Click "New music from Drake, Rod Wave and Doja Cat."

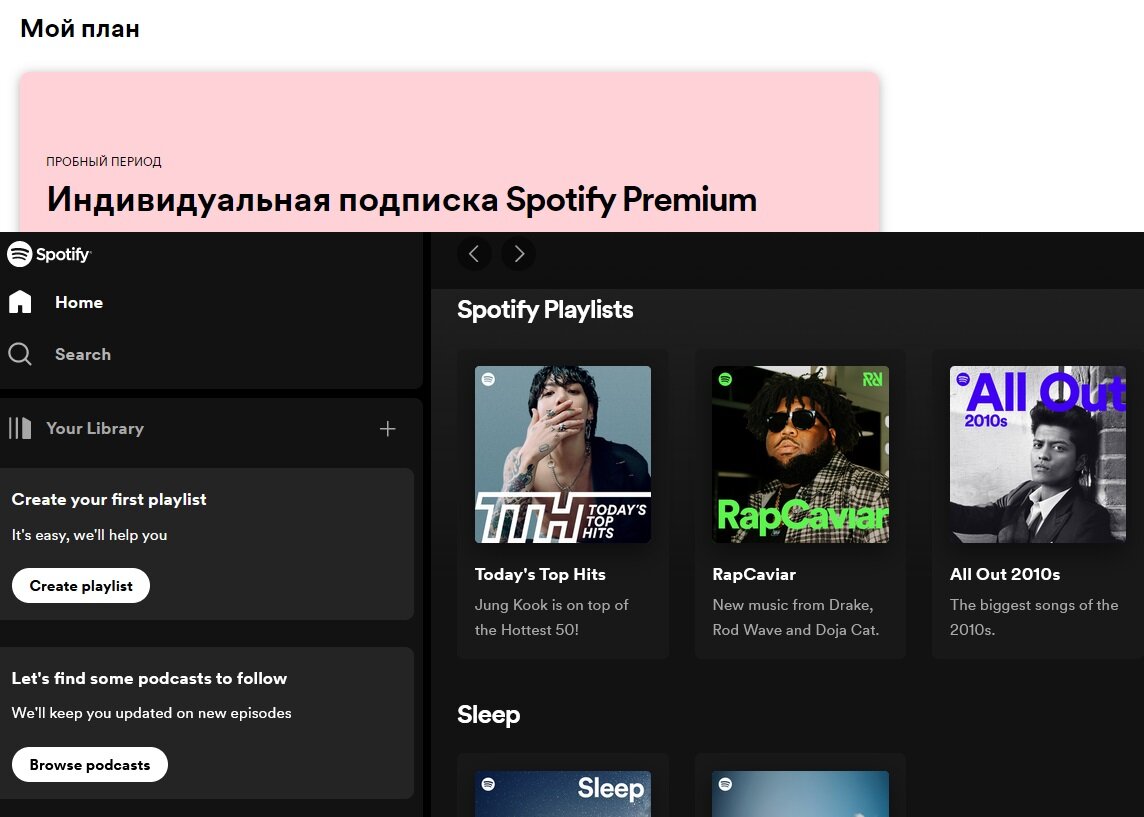coord(795,617)
